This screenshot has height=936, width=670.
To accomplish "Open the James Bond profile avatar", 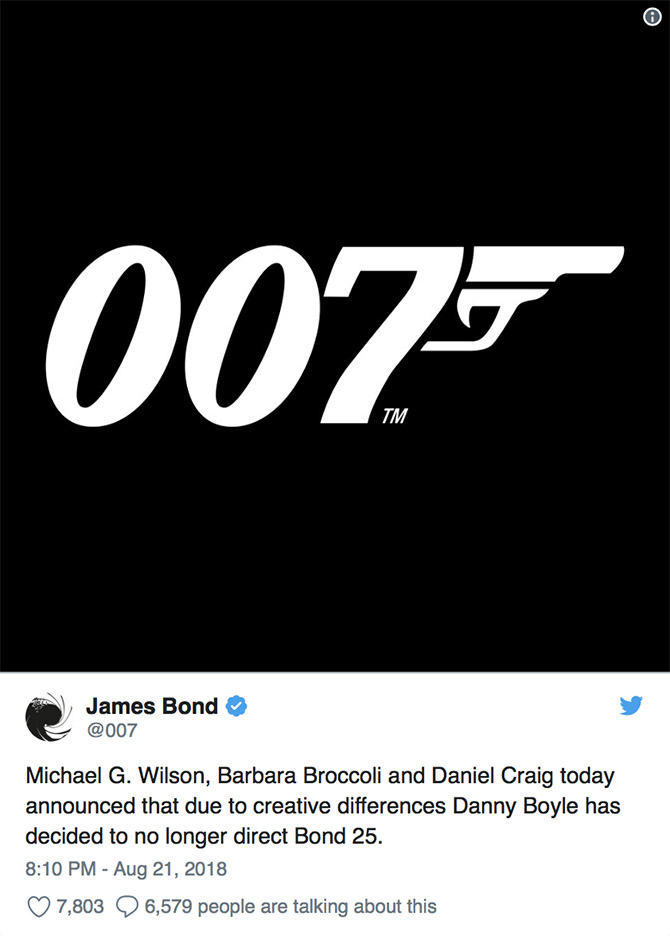I will point(49,716).
